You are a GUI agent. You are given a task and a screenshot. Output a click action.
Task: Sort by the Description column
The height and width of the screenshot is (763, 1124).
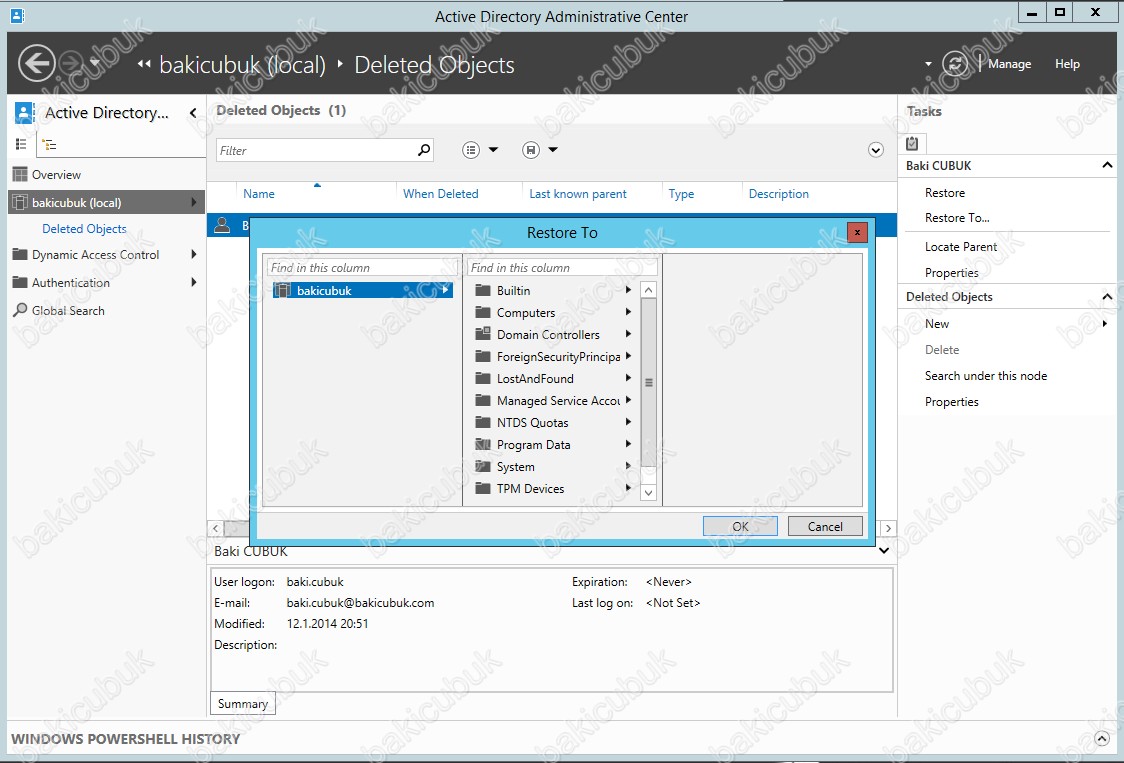778,194
